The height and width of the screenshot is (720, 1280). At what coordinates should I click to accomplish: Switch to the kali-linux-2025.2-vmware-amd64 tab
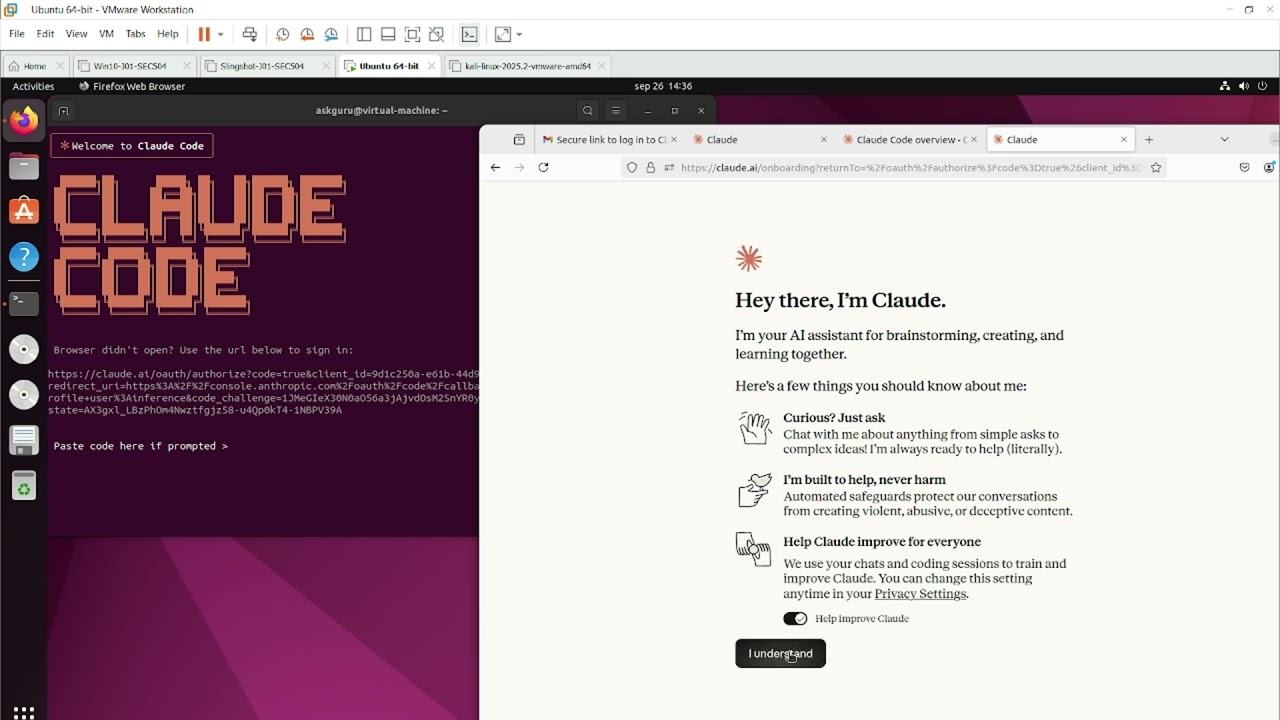point(528,66)
